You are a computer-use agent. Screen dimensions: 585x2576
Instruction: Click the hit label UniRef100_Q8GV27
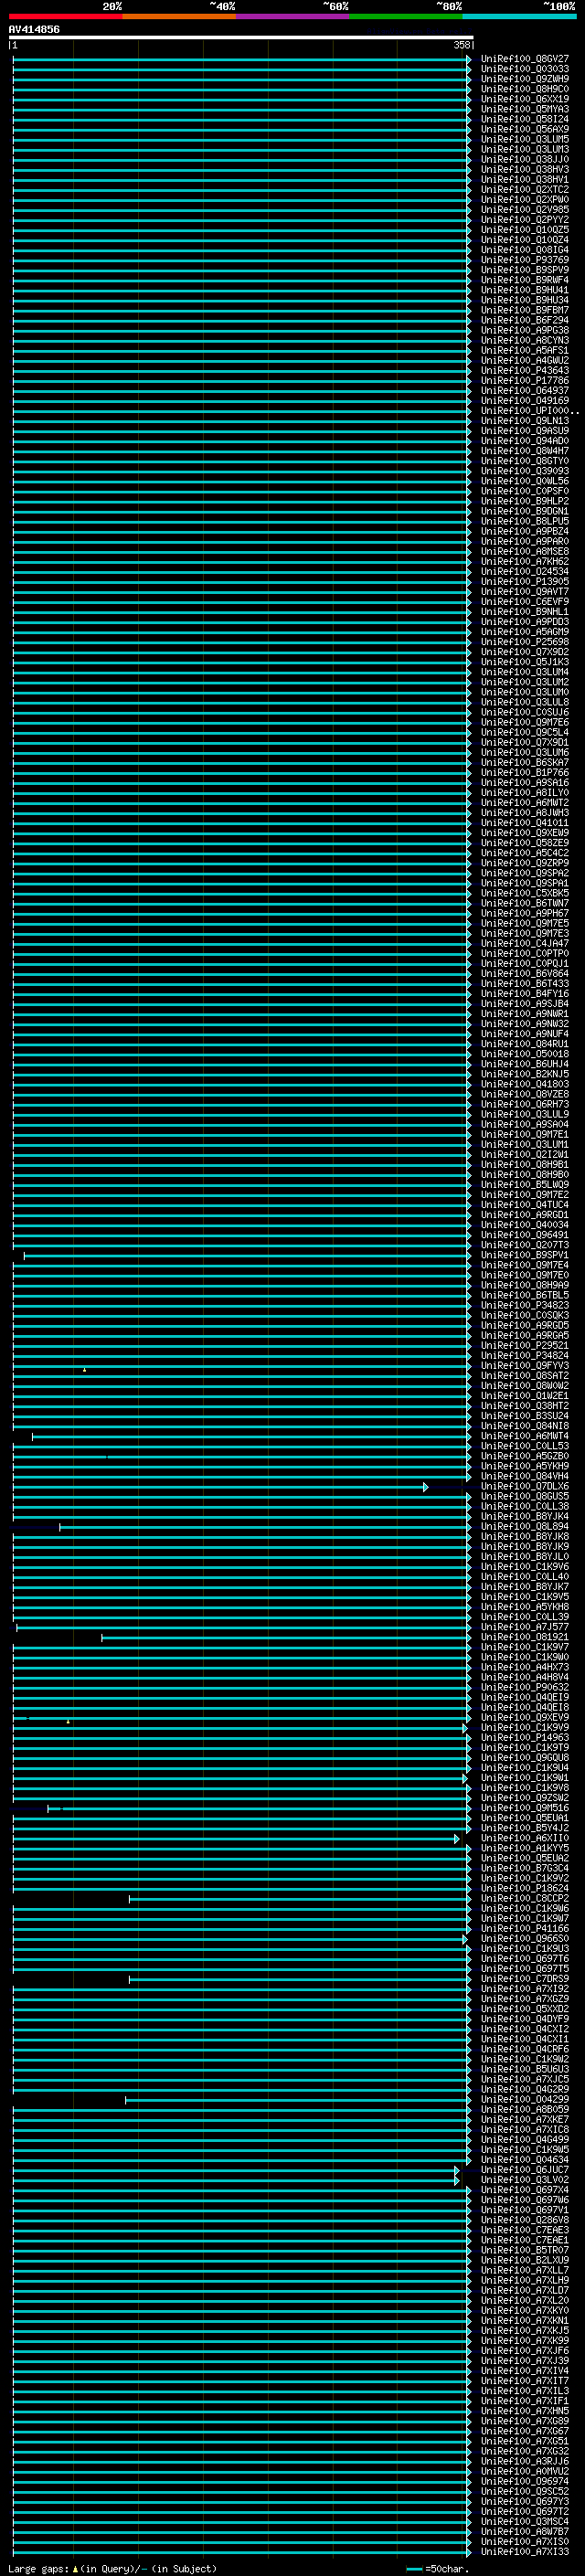coord(525,59)
